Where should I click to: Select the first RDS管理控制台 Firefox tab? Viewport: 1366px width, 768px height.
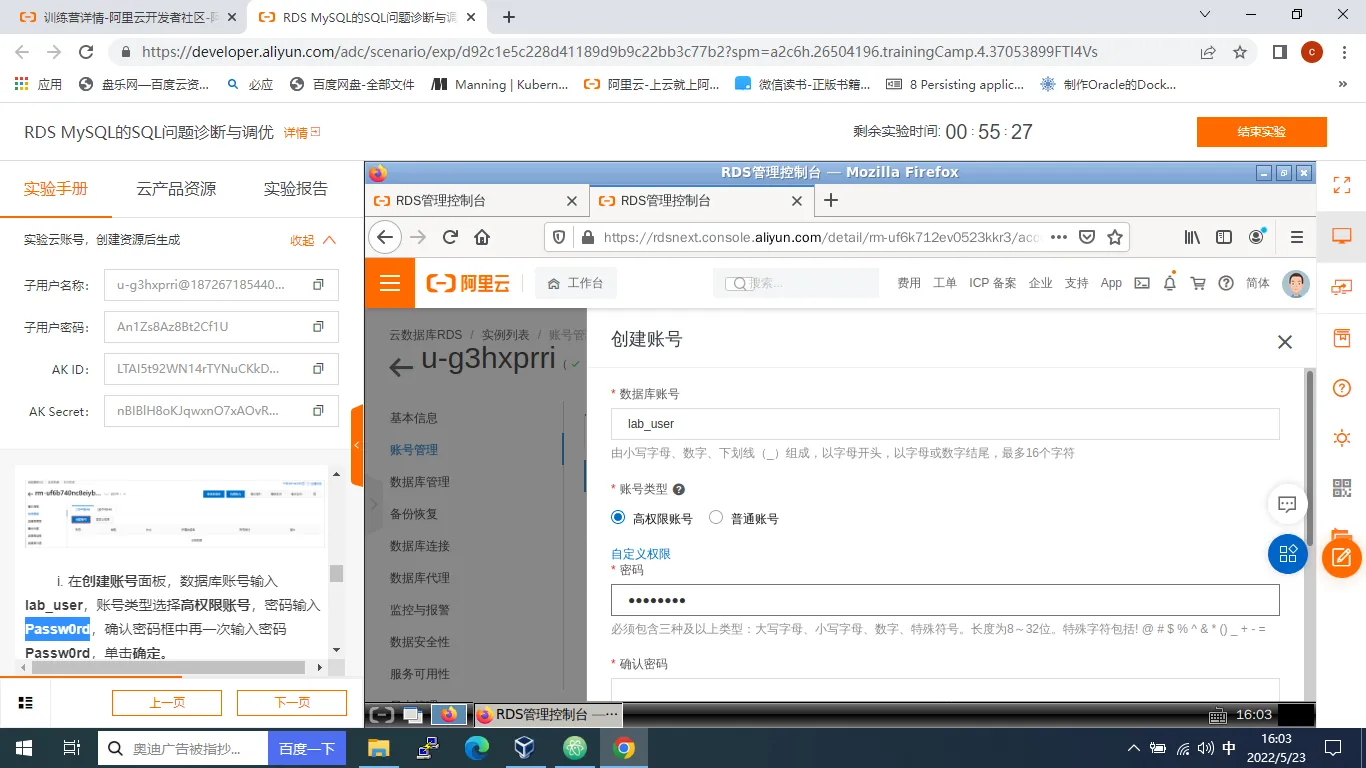coord(476,200)
